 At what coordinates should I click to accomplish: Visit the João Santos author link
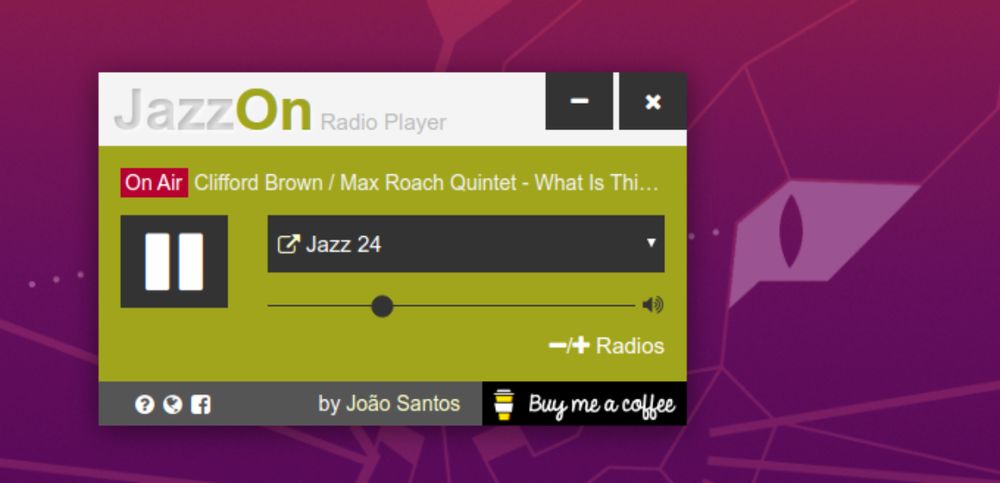[x=389, y=403]
